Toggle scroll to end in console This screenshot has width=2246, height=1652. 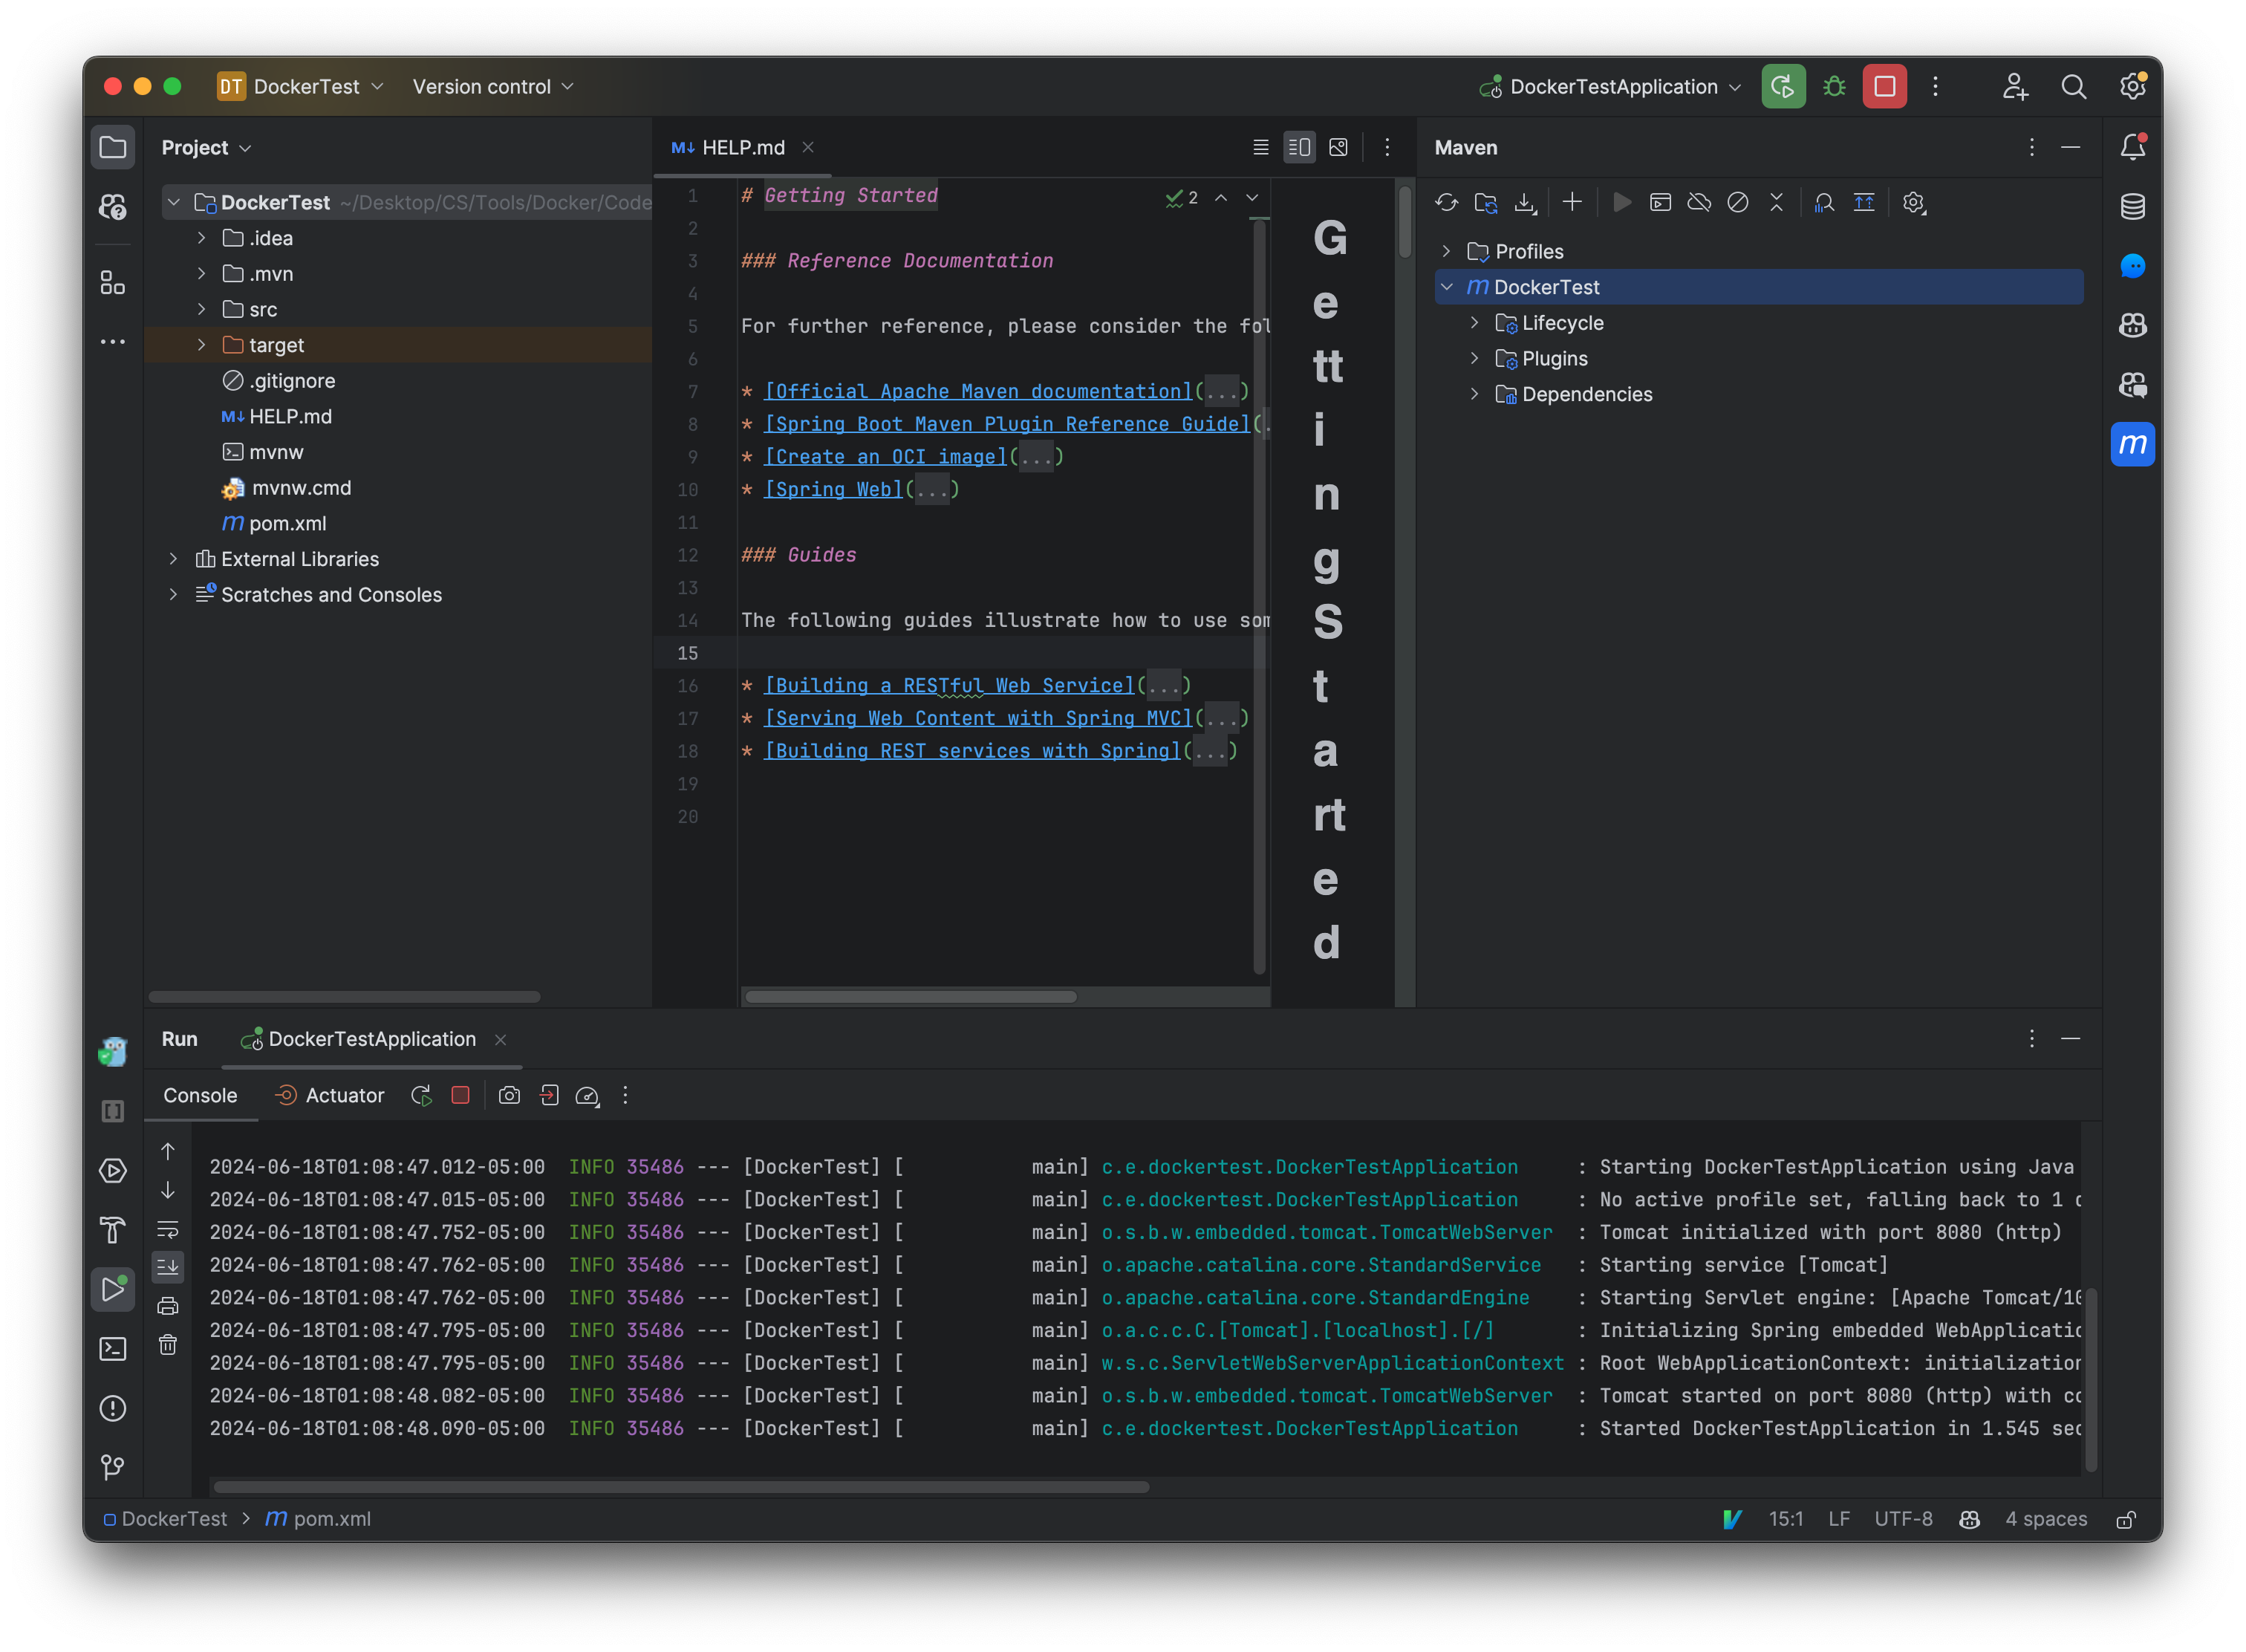coord(168,1267)
